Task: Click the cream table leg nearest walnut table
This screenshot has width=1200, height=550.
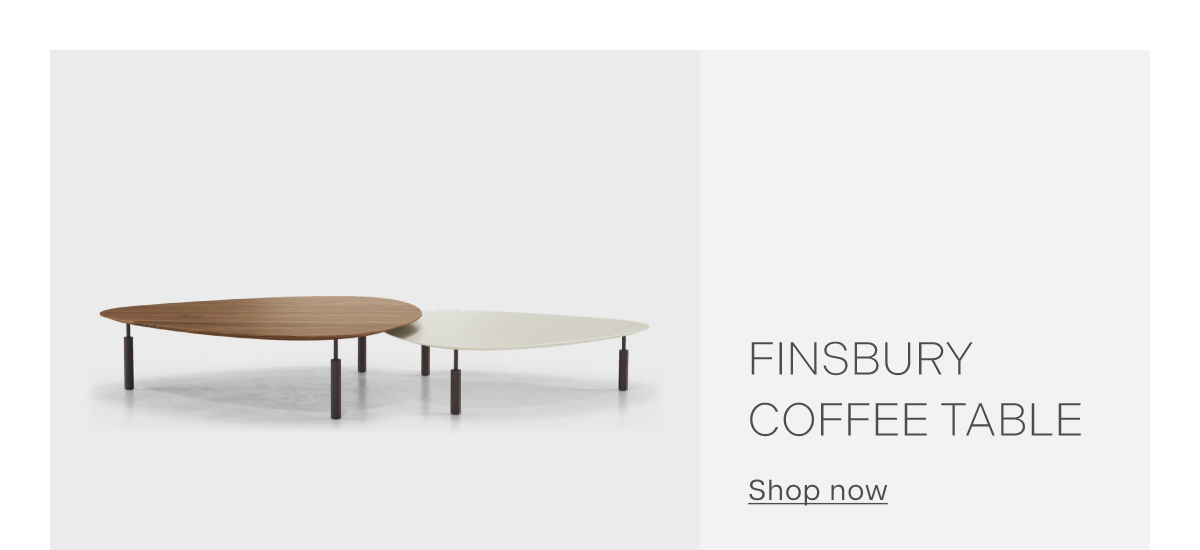Action: coord(425,360)
